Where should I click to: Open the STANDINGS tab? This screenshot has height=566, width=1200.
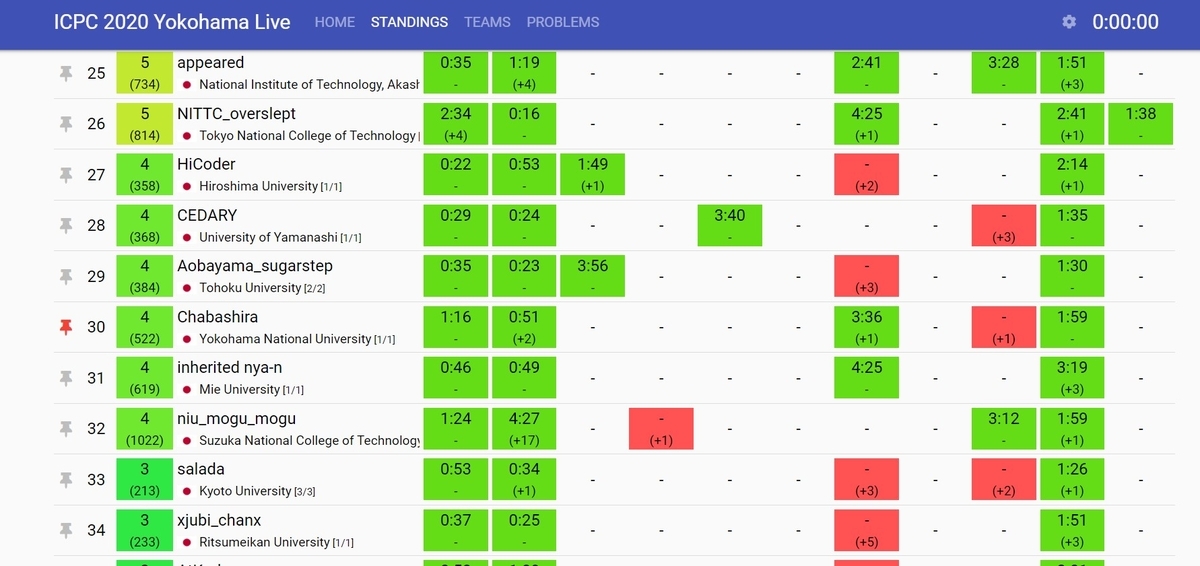point(409,22)
